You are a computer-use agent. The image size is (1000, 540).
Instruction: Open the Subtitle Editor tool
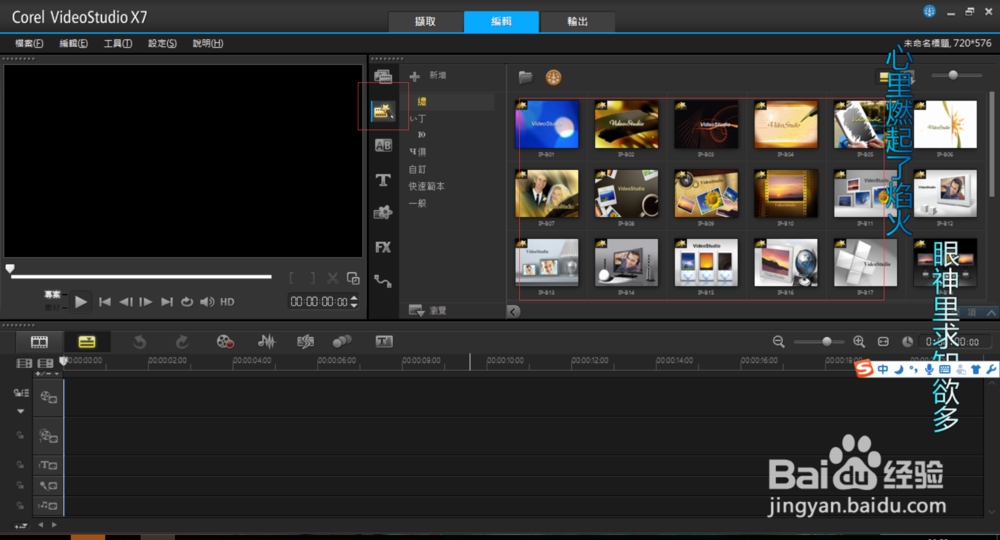pos(384,342)
